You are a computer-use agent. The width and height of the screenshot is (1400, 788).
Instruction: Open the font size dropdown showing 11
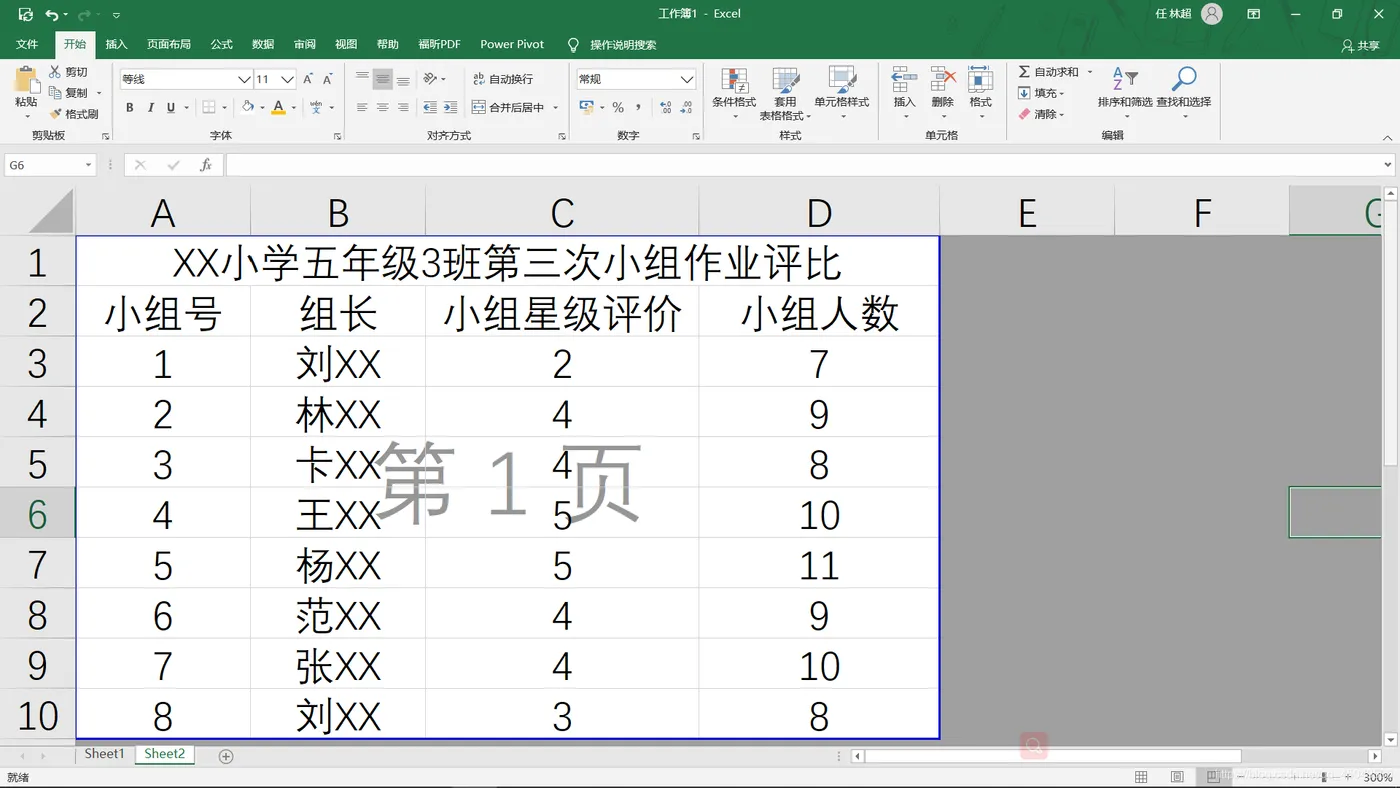pyautogui.click(x=288, y=79)
